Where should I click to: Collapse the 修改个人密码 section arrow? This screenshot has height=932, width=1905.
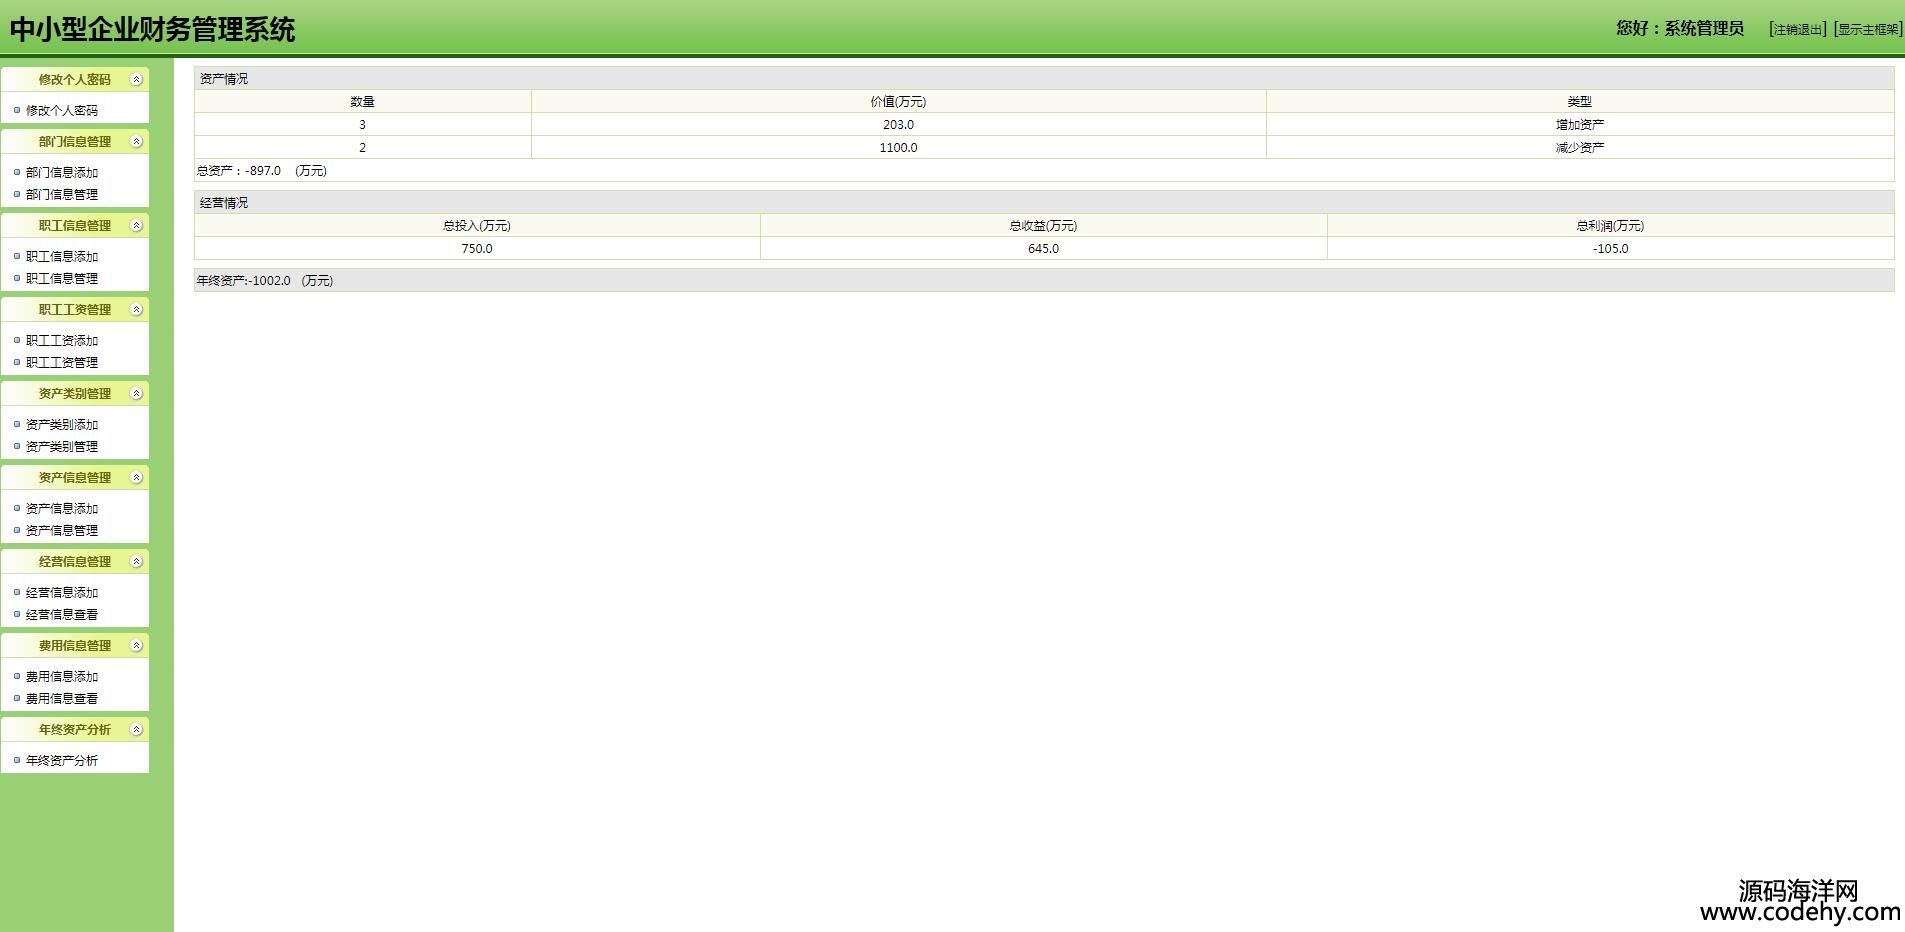click(137, 80)
